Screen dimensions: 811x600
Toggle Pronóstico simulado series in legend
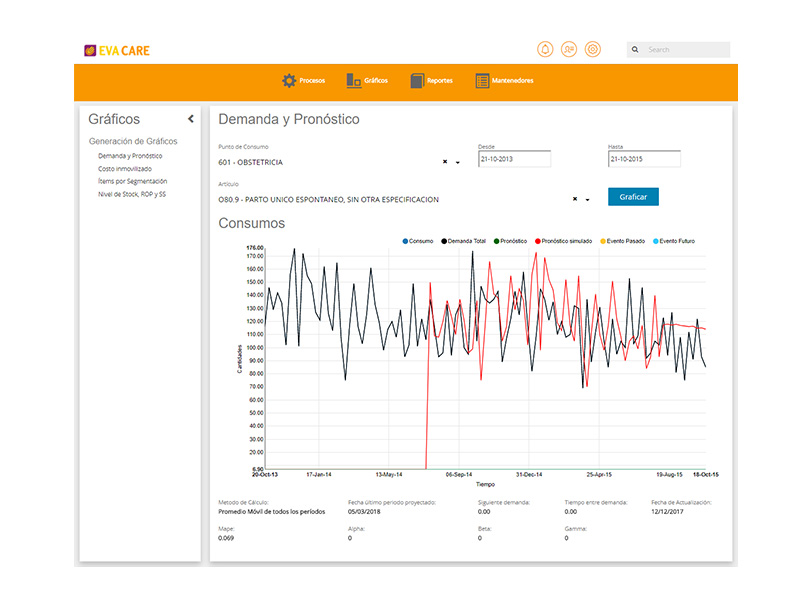click(x=563, y=241)
